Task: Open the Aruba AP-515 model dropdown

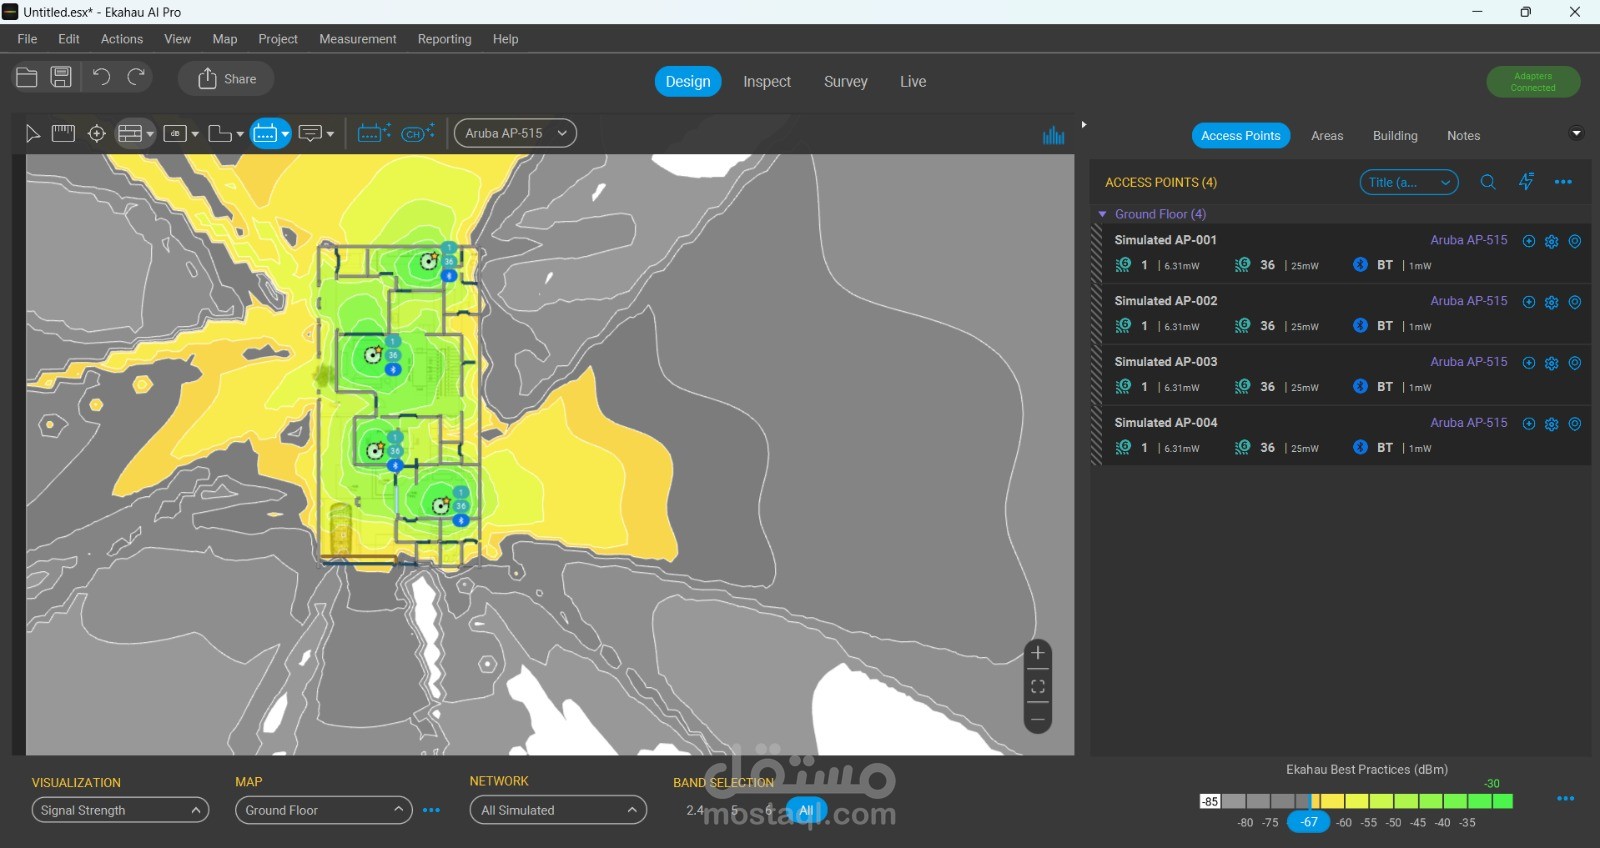Action: click(x=515, y=133)
